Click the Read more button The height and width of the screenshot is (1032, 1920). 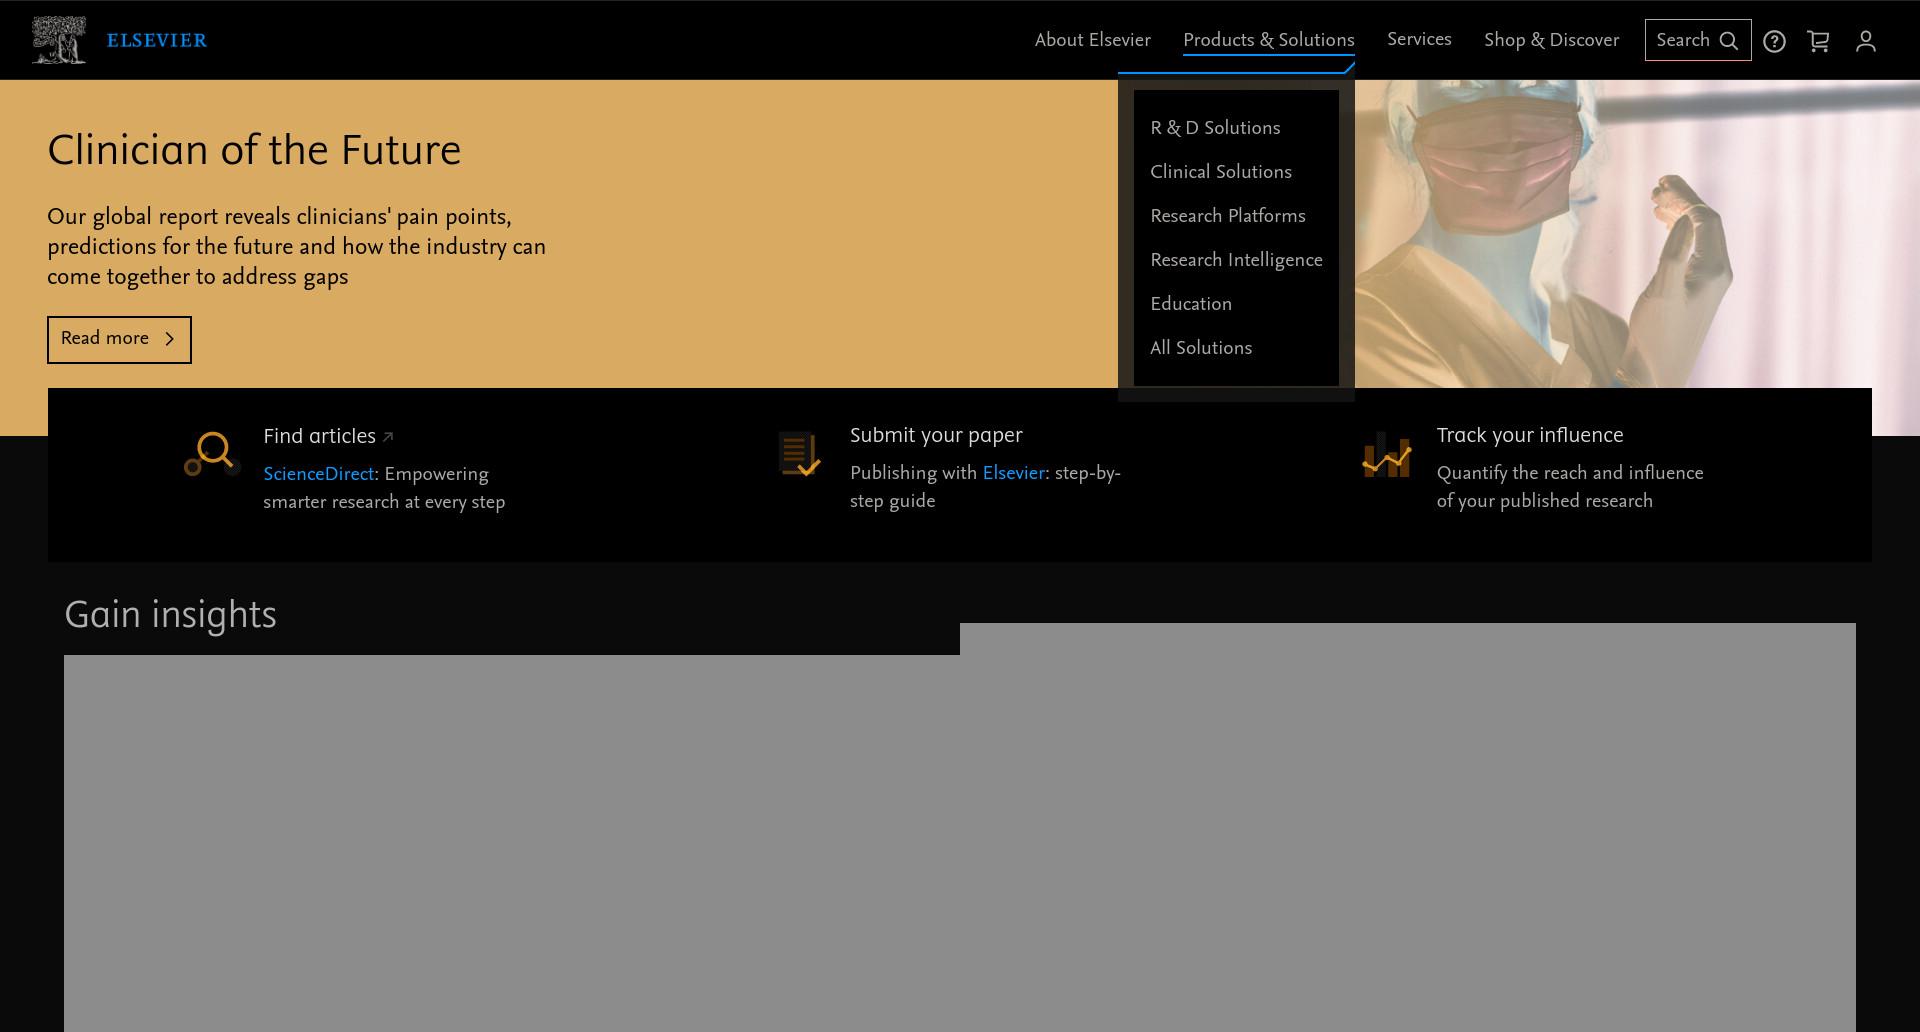pyautogui.click(x=119, y=340)
